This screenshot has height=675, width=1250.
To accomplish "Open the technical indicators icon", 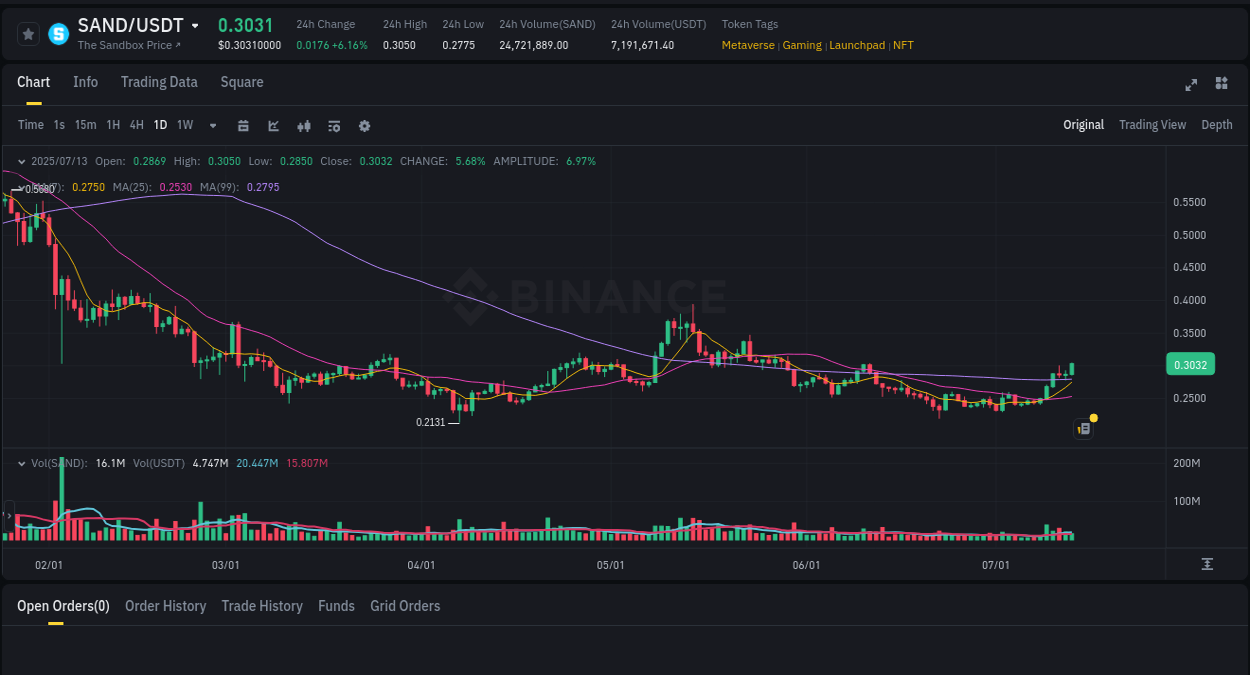I will pos(304,125).
